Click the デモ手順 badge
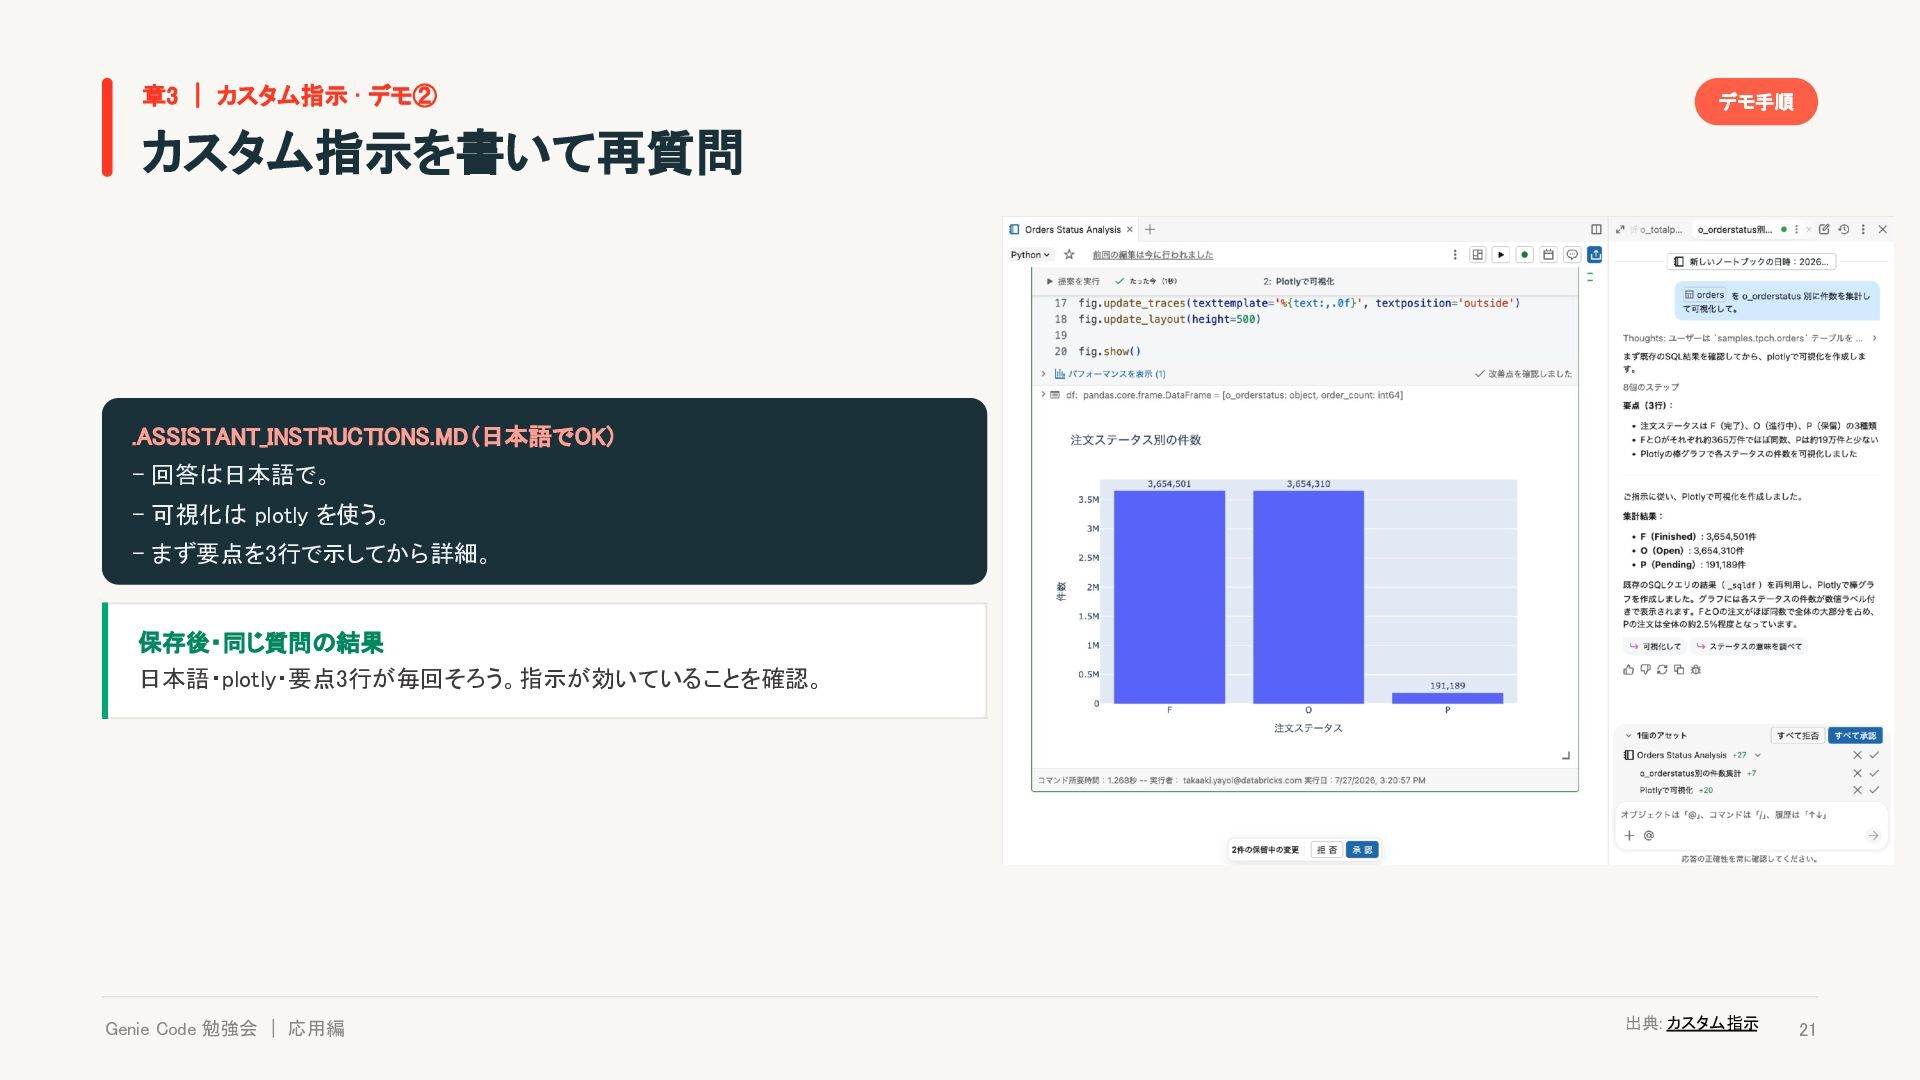This screenshot has width=1920, height=1080. [1755, 101]
